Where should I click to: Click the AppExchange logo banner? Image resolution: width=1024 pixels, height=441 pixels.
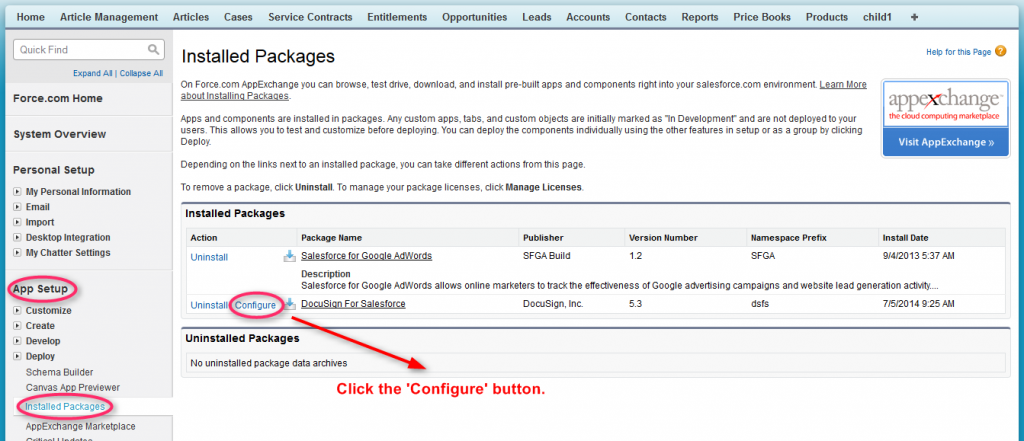pos(944,104)
